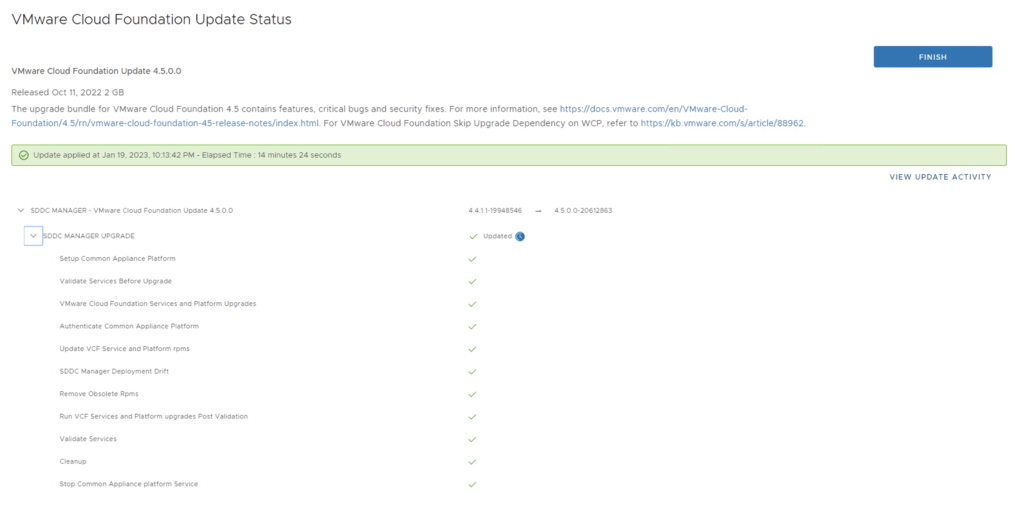Open VIEW UPDATE ACTIVITY link
This screenshot has width=1024, height=508.
pos(940,177)
